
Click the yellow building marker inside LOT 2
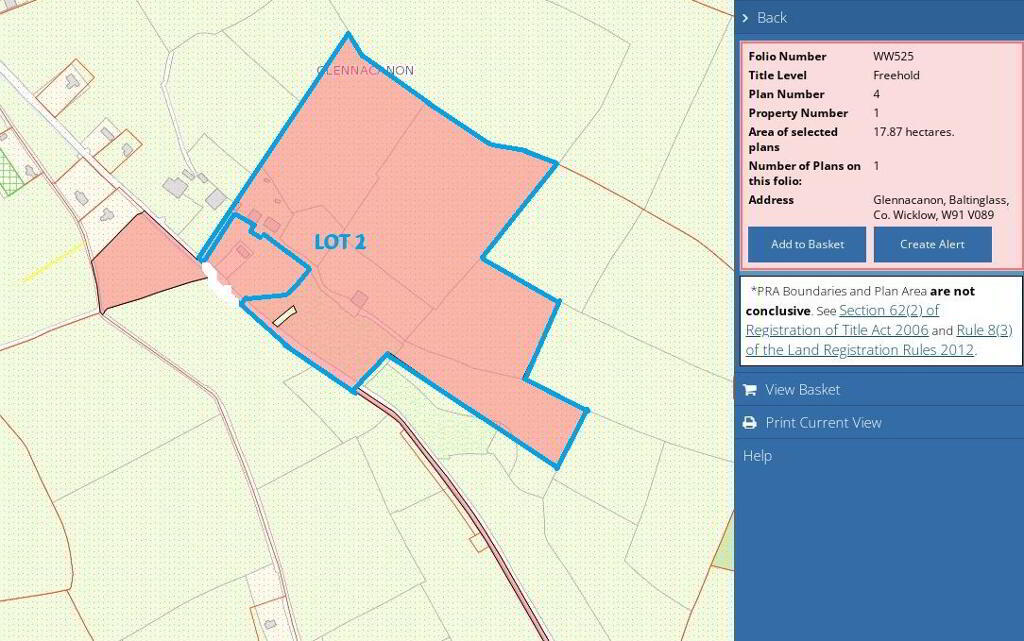[x=285, y=317]
